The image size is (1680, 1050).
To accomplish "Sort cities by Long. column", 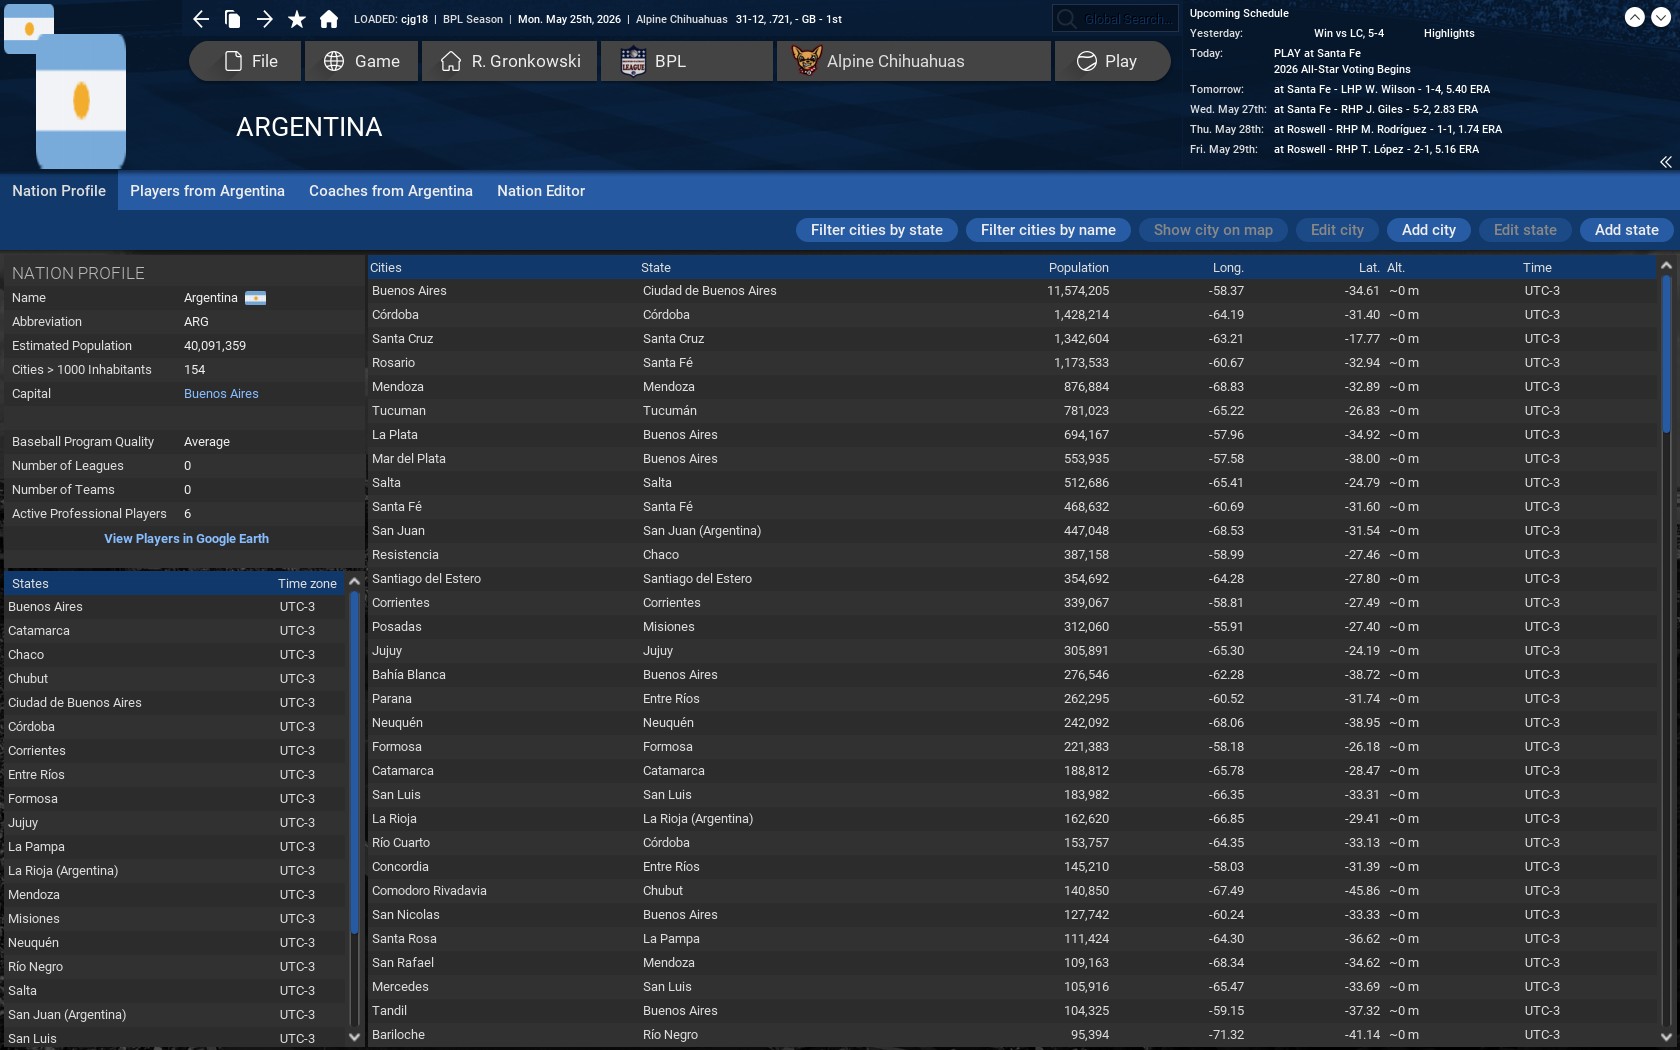I will [1228, 268].
